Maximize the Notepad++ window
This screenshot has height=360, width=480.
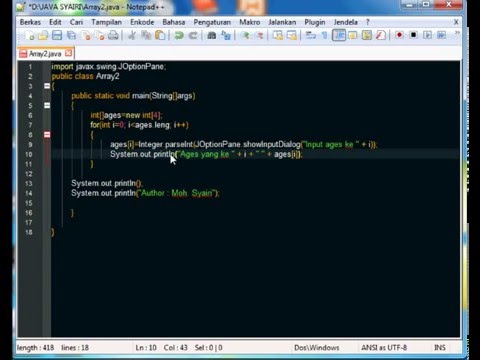click(426, 5)
